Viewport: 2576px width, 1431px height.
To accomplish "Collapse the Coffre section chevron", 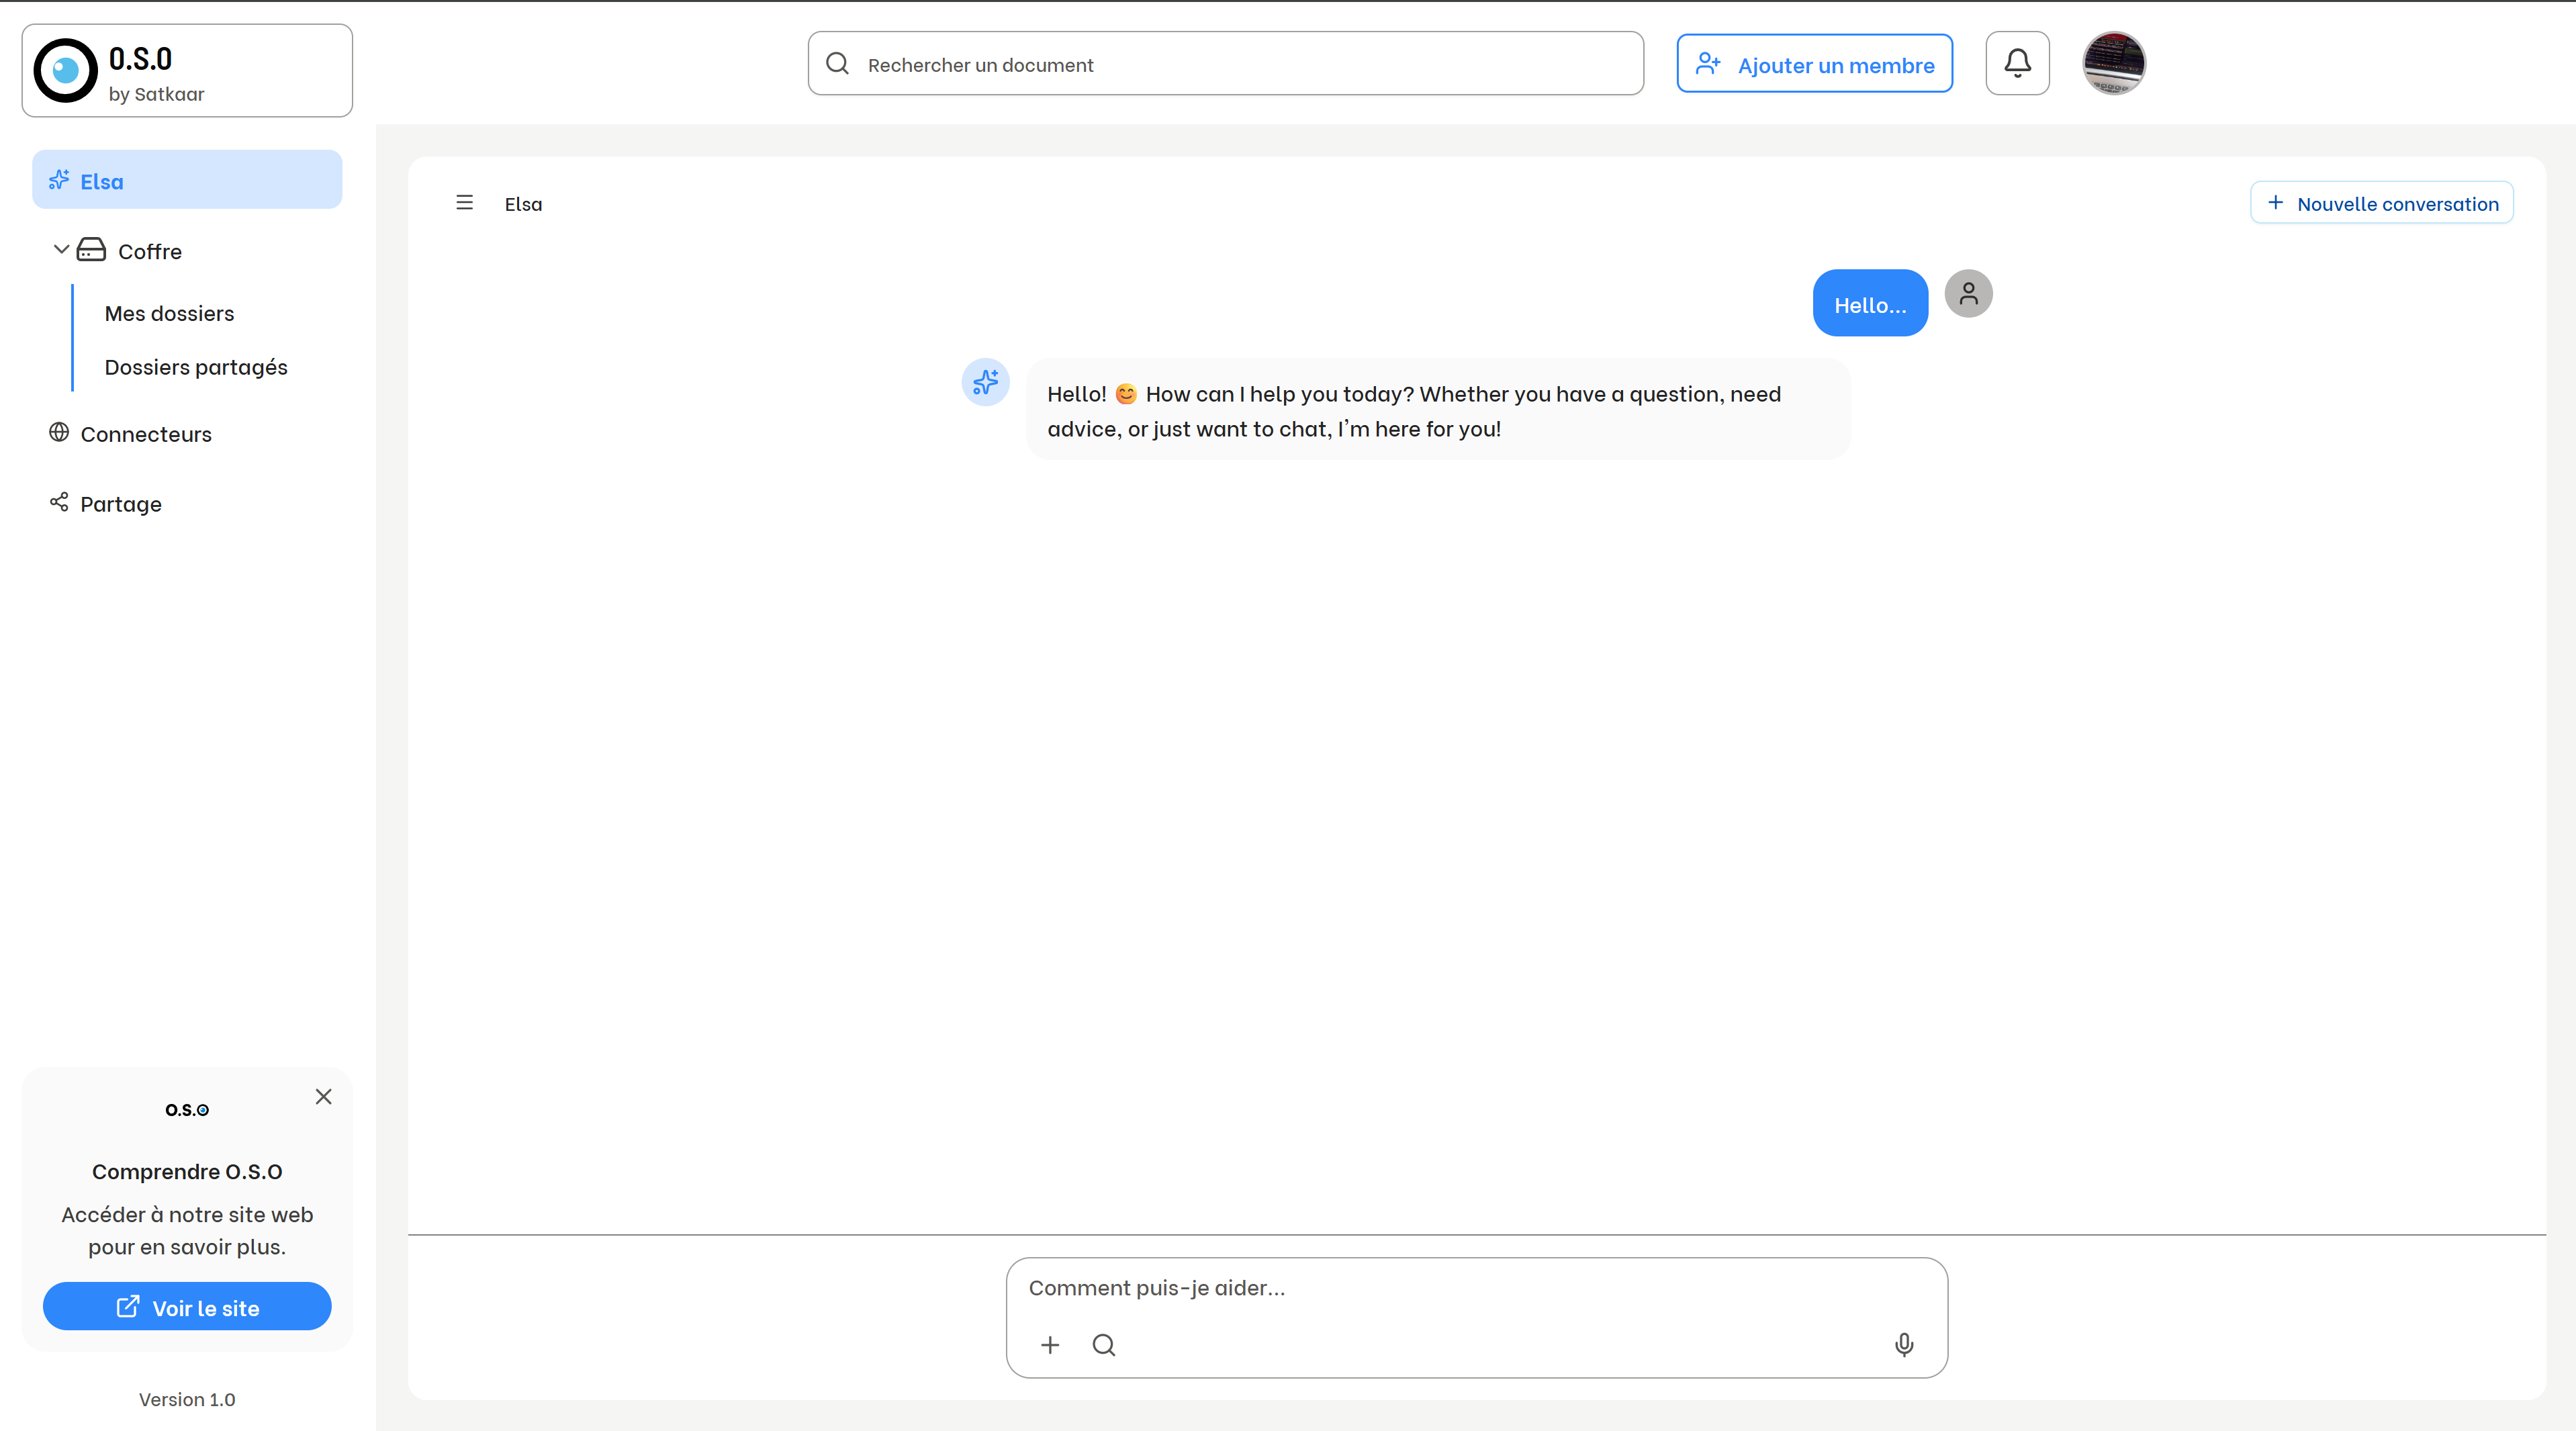I will coord(61,249).
